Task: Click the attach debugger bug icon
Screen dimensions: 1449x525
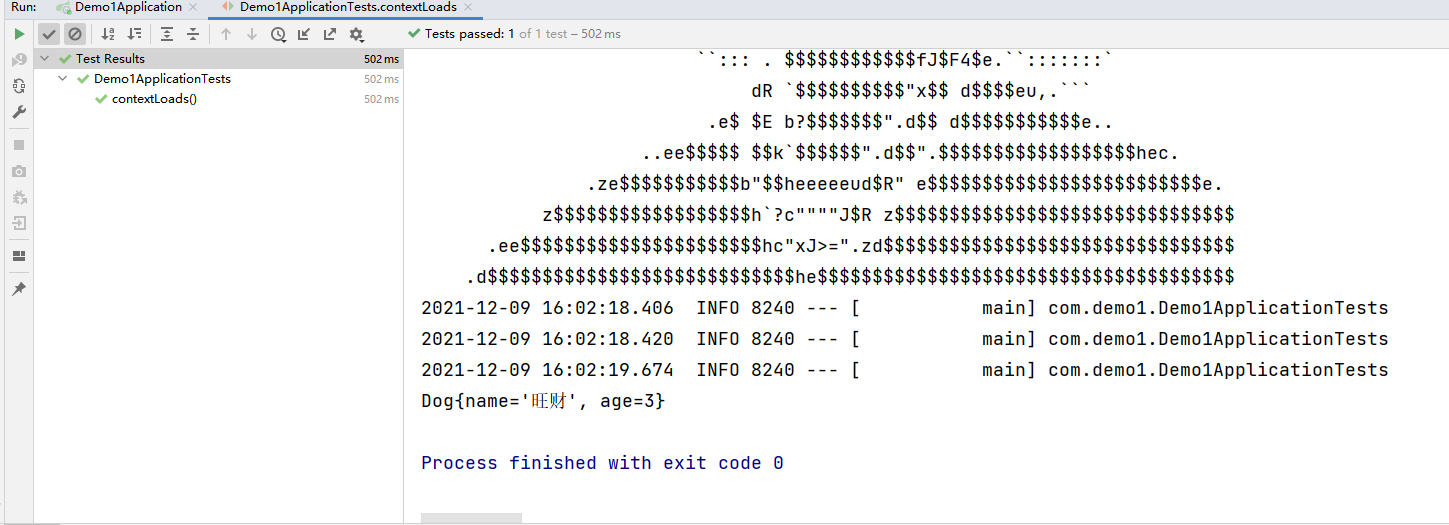Action: point(19,197)
